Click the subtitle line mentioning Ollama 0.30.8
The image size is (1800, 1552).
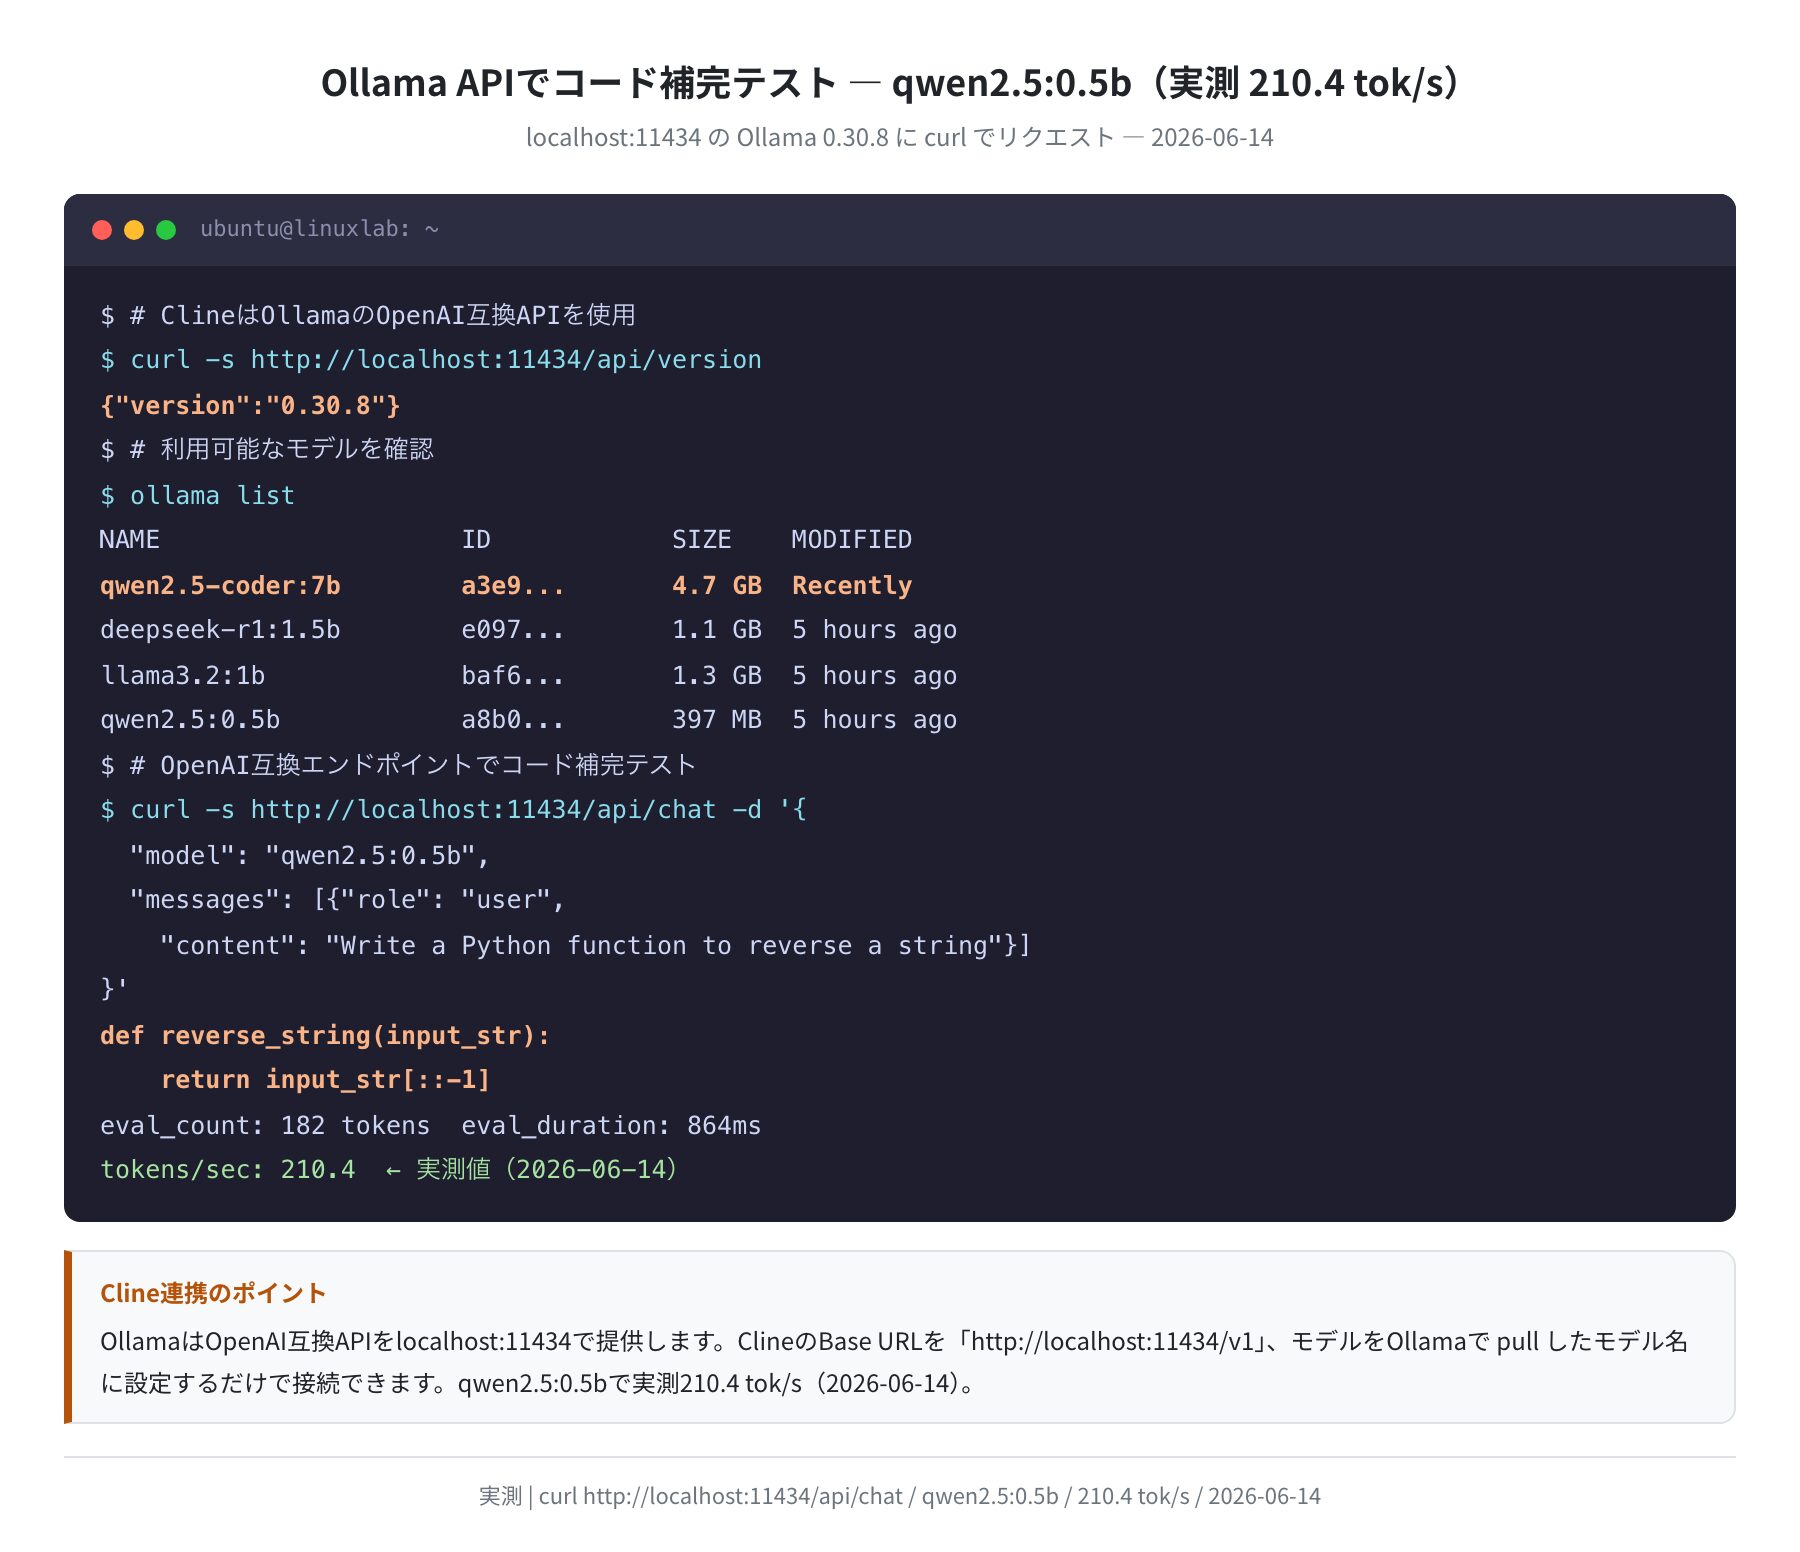point(900,137)
